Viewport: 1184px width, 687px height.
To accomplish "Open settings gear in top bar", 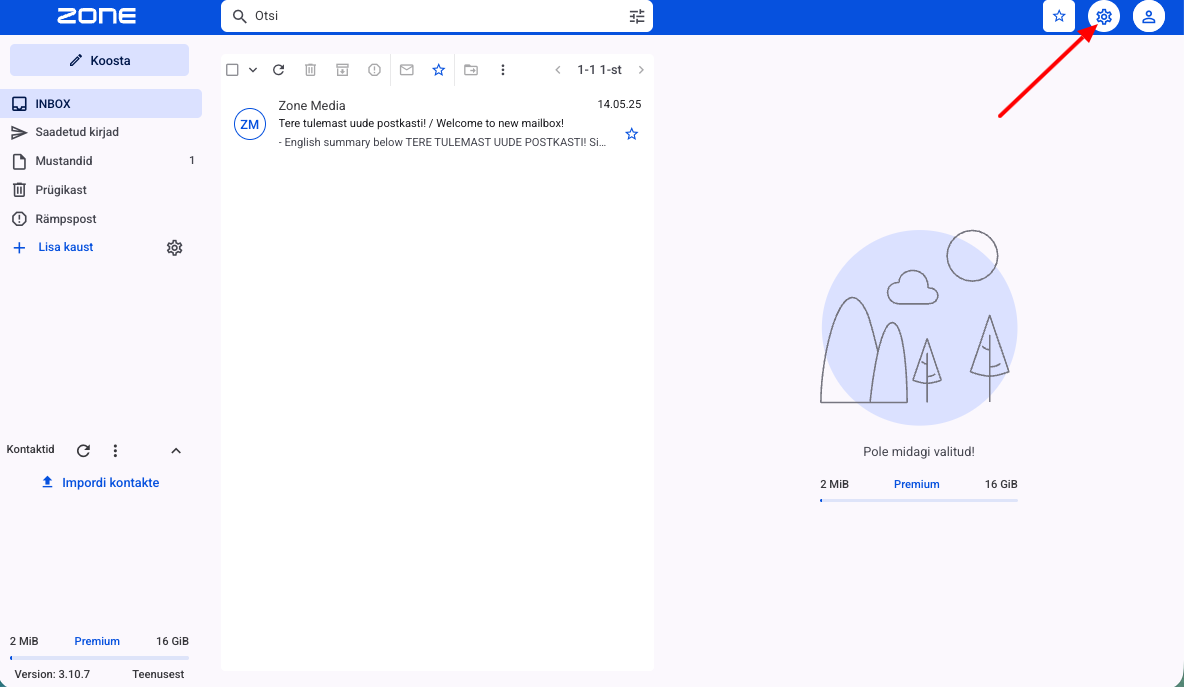I will pyautogui.click(x=1103, y=17).
